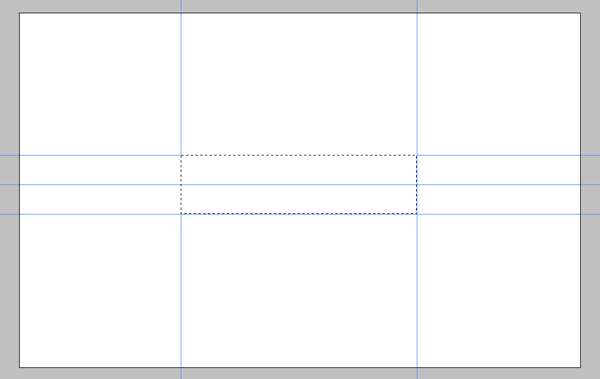
Task: Click where right guide crosses middle horizontal guide
Action: click(x=417, y=185)
